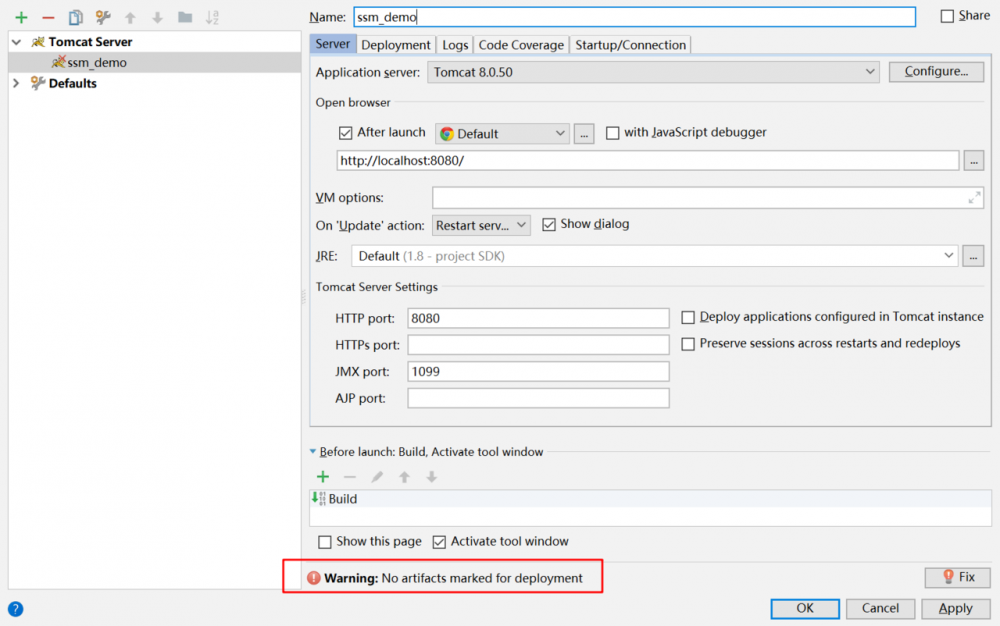Enable Preserve sessions across restarts and redeploys
The height and width of the screenshot is (626, 1000).
click(x=688, y=344)
